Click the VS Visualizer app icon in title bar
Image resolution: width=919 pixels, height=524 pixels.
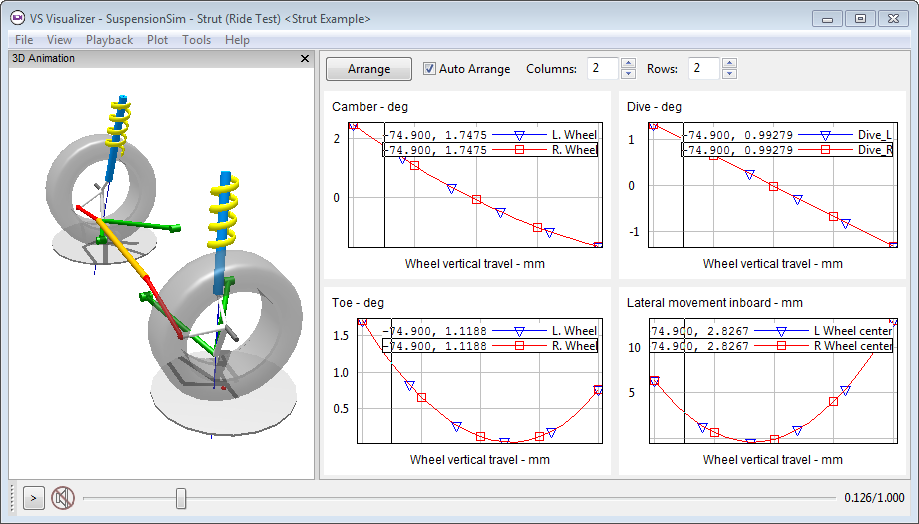click(x=17, y=18)
